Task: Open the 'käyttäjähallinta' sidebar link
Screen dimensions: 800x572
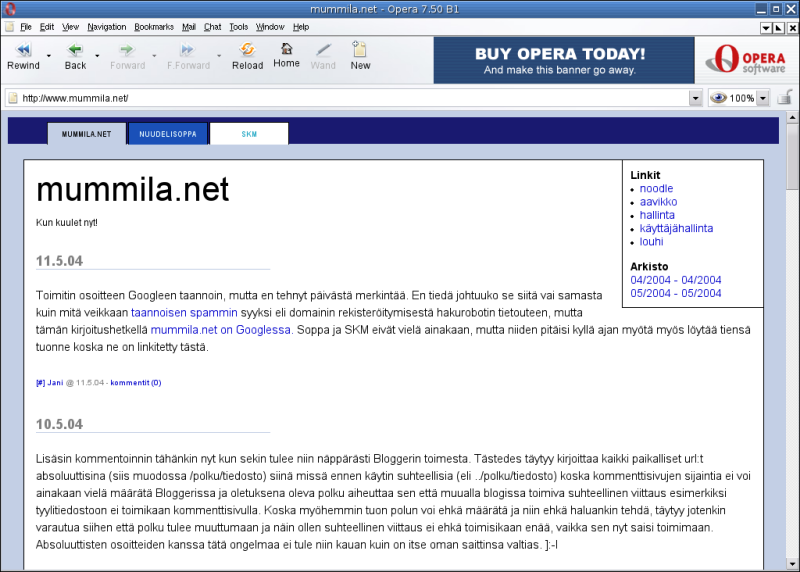Action: (676, 228)
